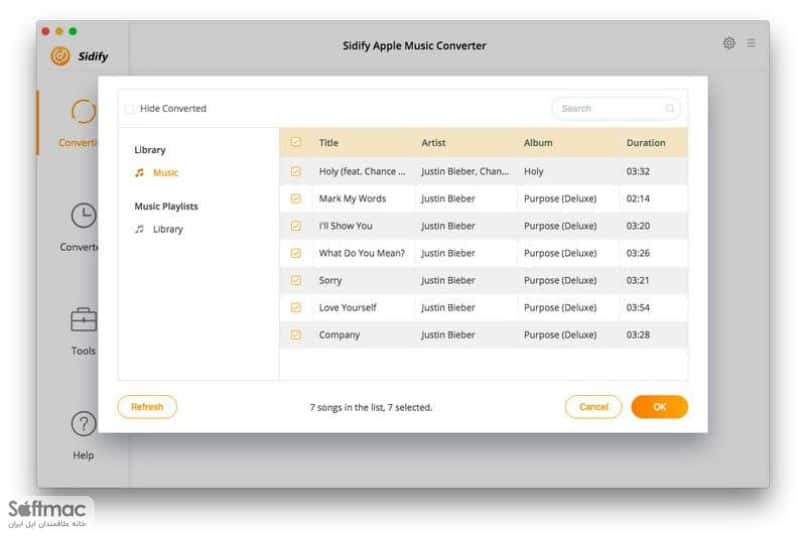Image resolution: width=806 pixels, height=540 pixels.
Task: Click the music note icon beside Music
Action: pos(139,173)
